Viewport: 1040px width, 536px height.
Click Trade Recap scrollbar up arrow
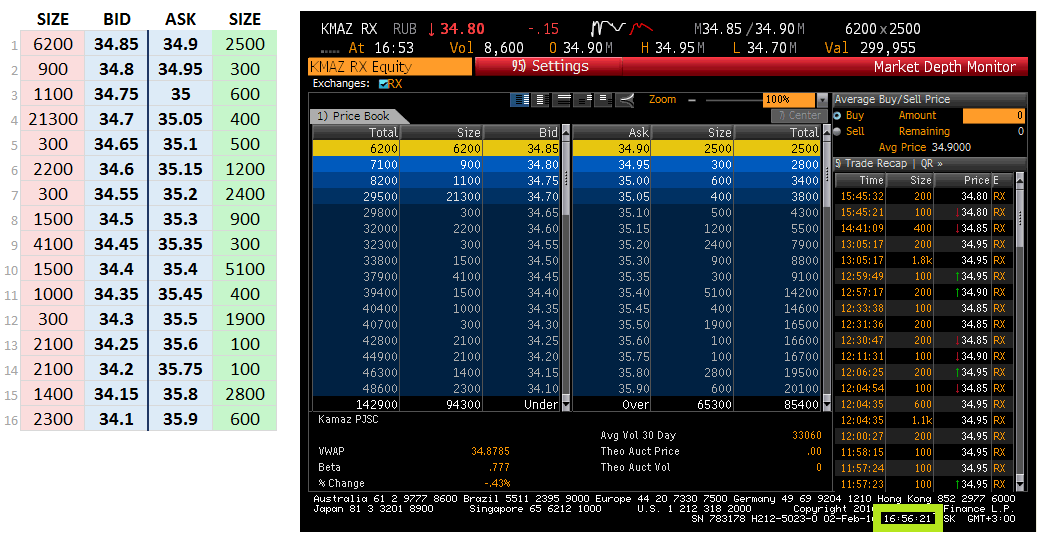(1019, 180)
